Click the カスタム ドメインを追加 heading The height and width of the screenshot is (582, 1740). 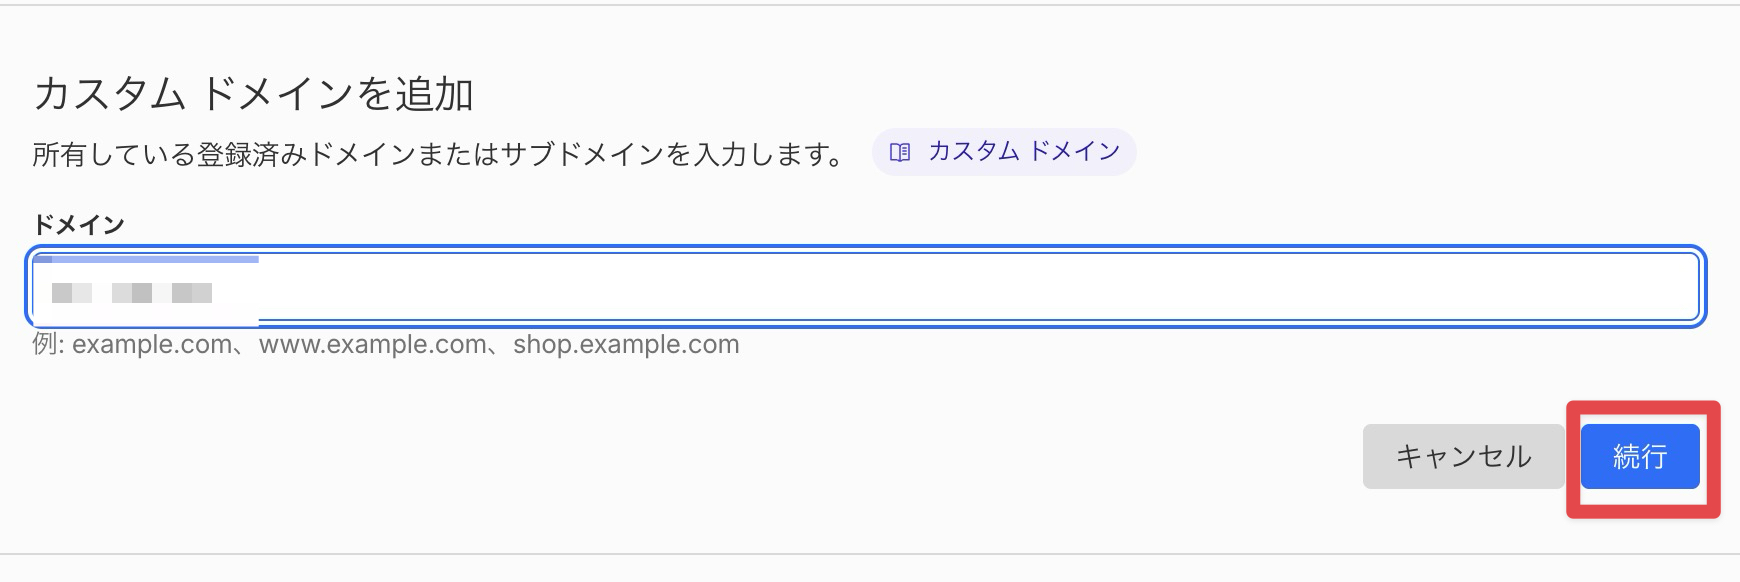[254, 94]
